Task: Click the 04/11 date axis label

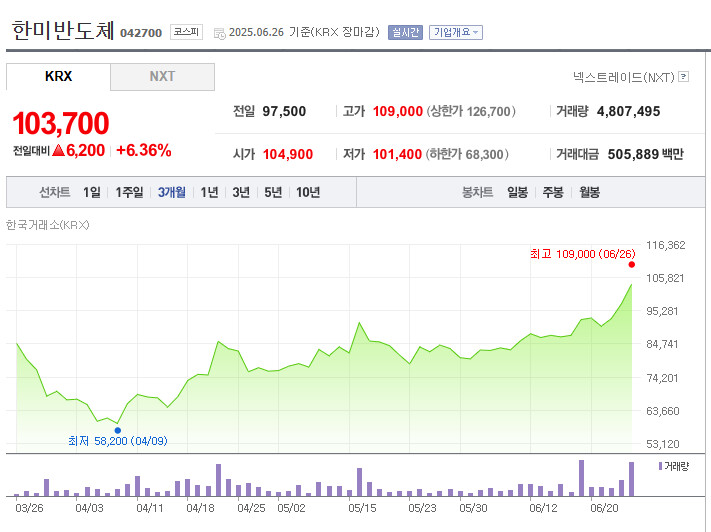Action: (x=150, y=508)
